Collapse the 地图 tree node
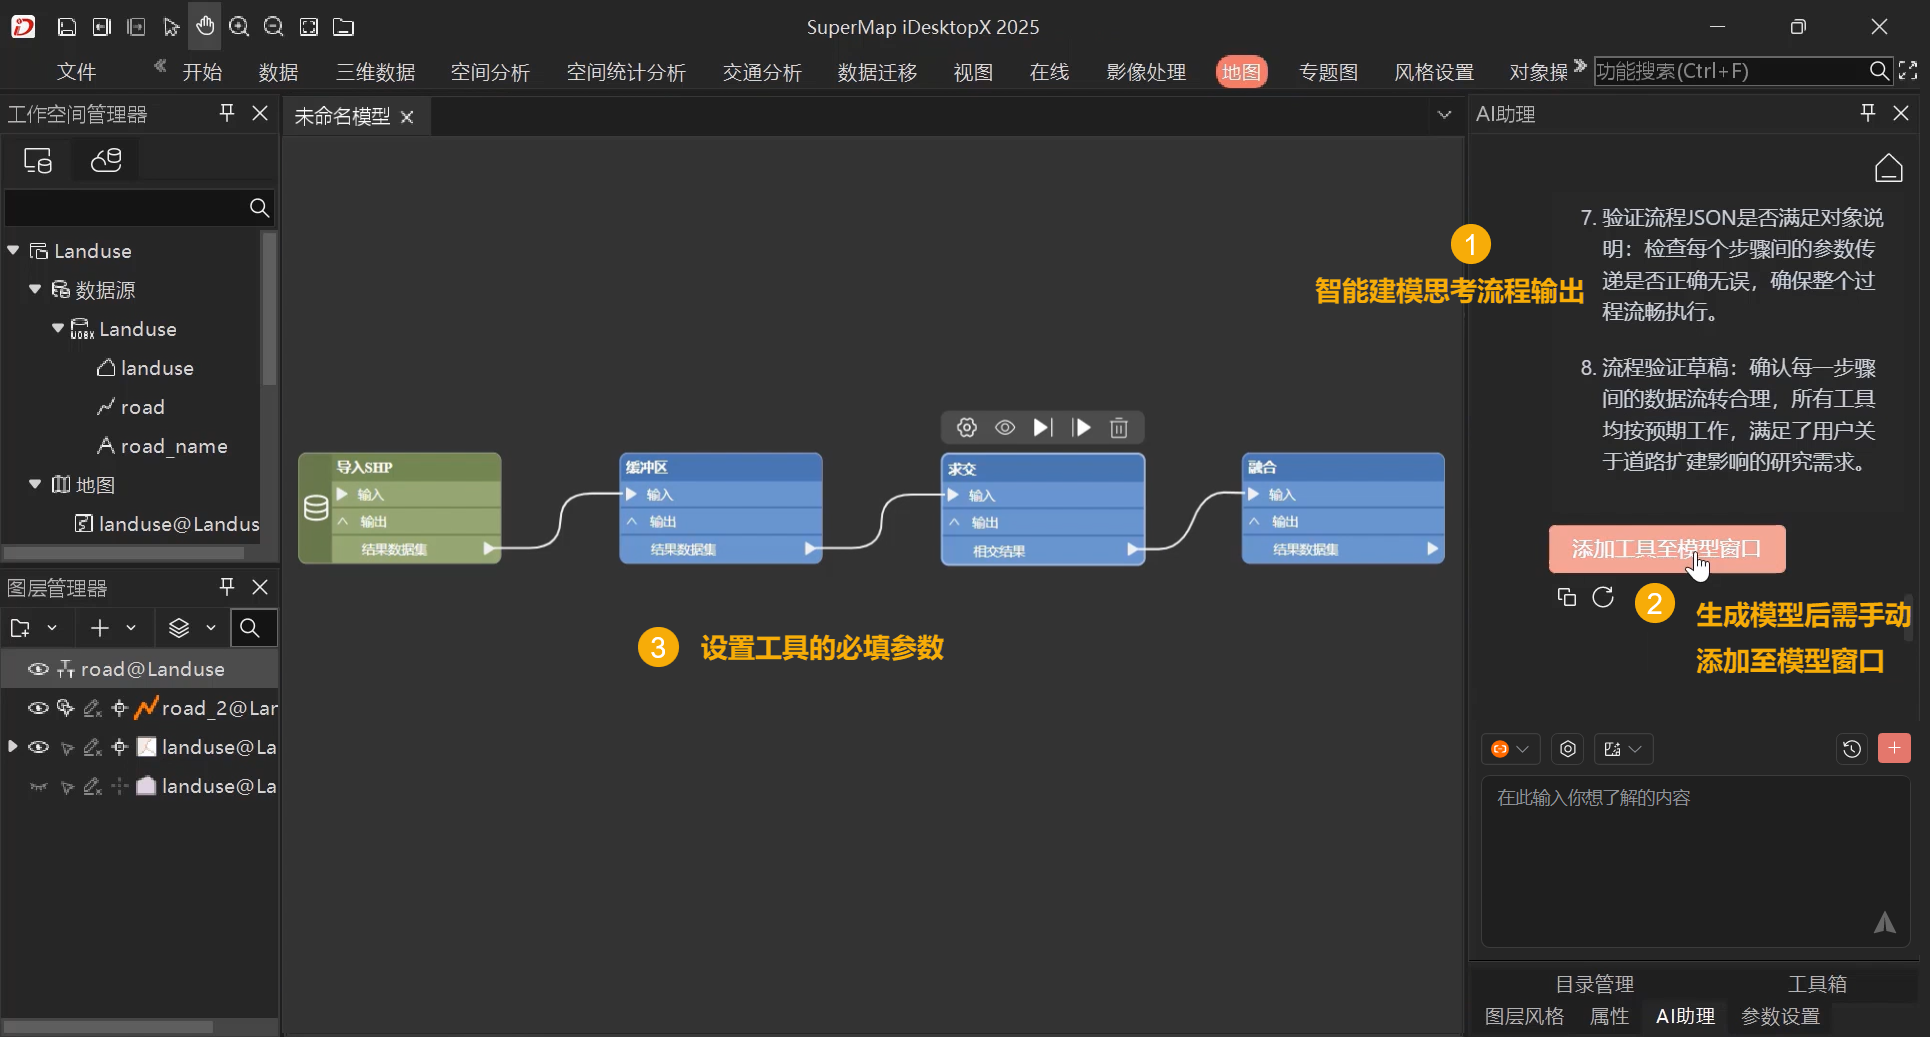The height and width of the screenshot is (1037, 1930). coord(35,484)
